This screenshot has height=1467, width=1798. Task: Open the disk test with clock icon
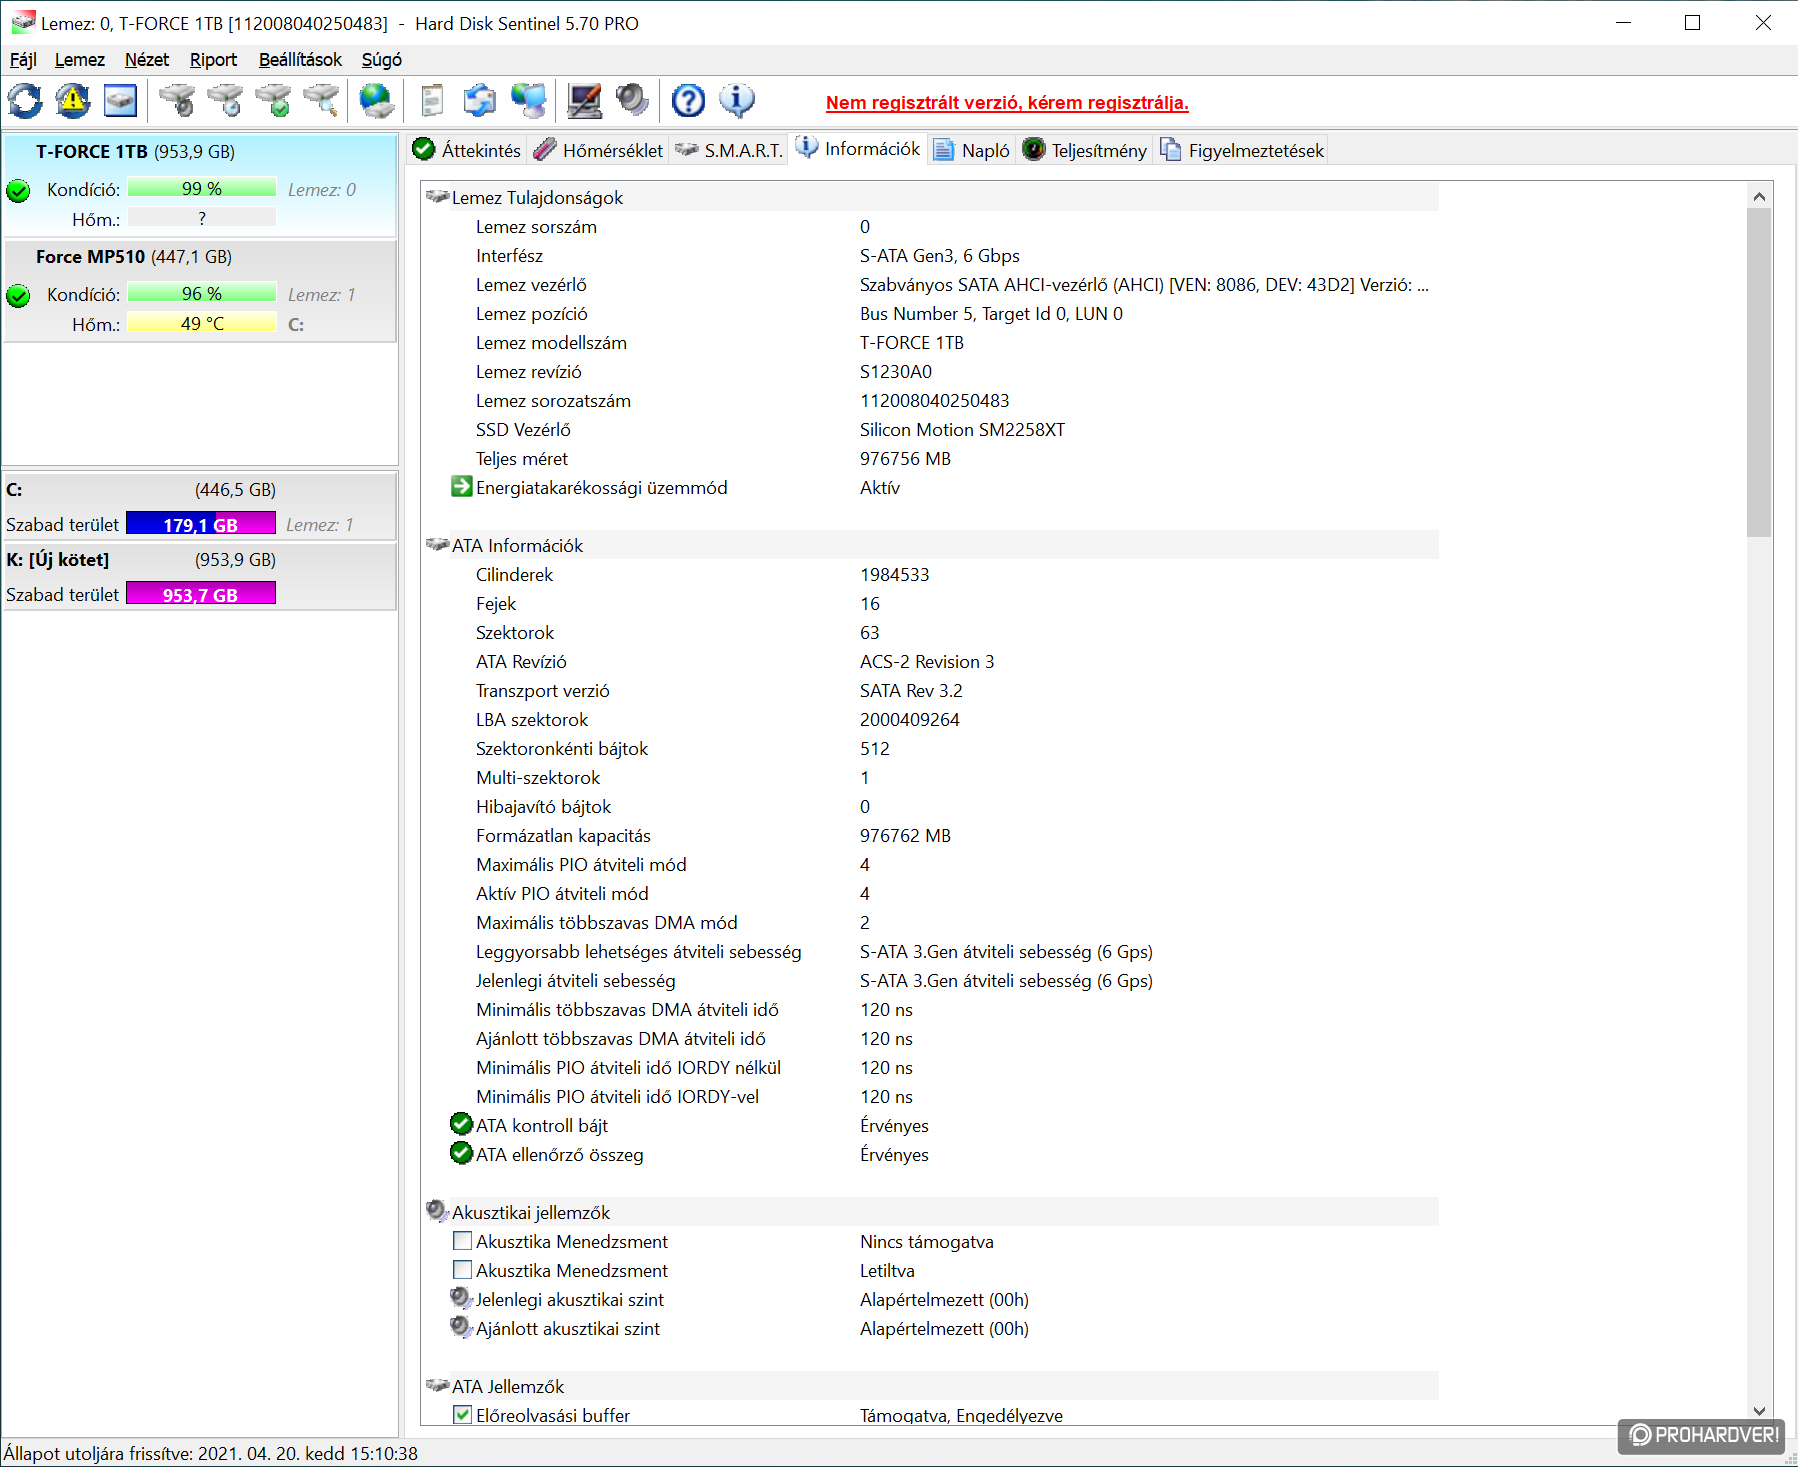(x=226, y=101)
